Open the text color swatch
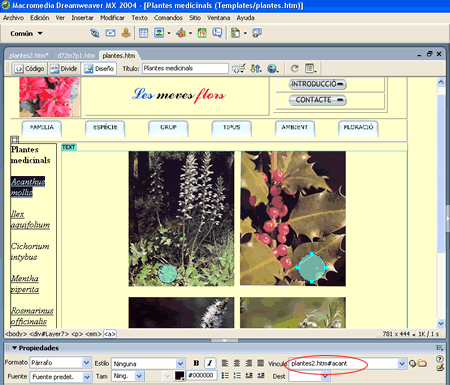450x385 pixels. pos(179,376)
